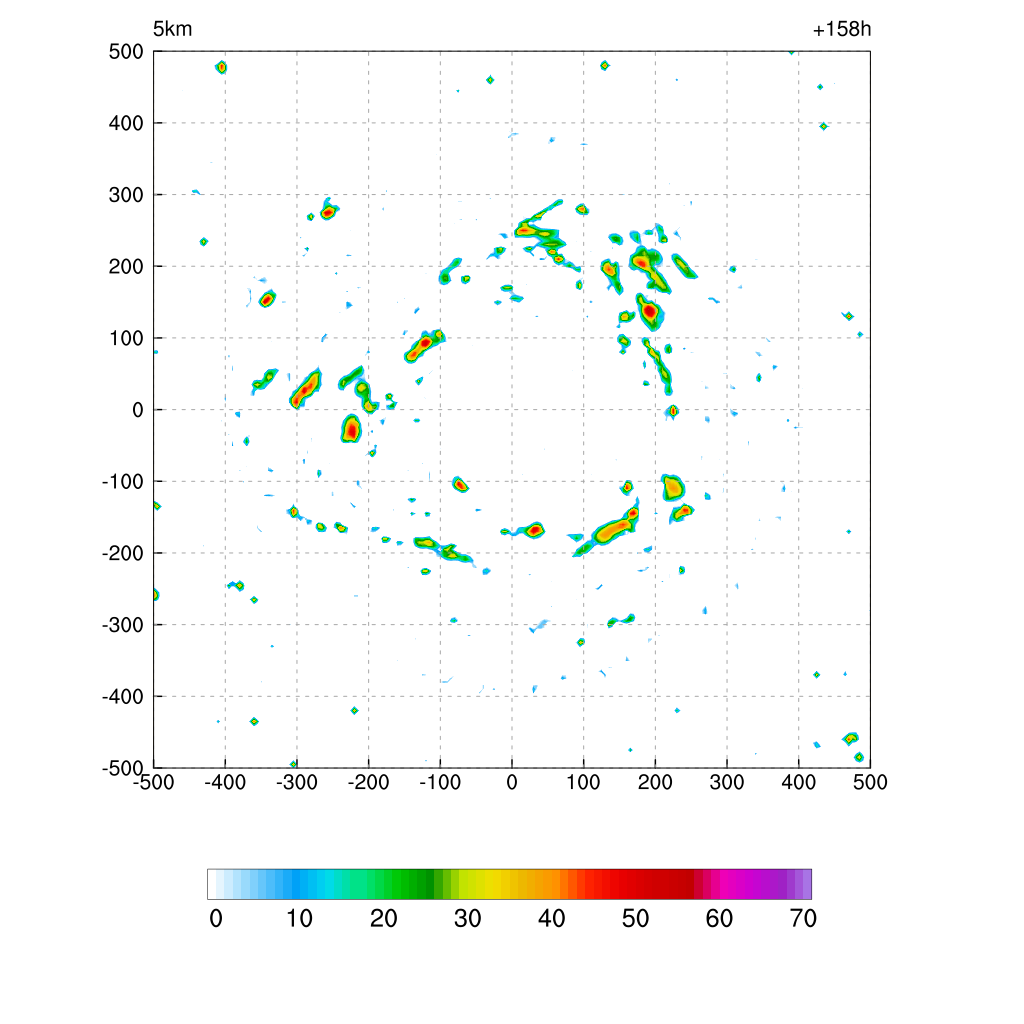1024x1024 pixels.
Task: Click the "5km" title label
Action: [172, 29]
